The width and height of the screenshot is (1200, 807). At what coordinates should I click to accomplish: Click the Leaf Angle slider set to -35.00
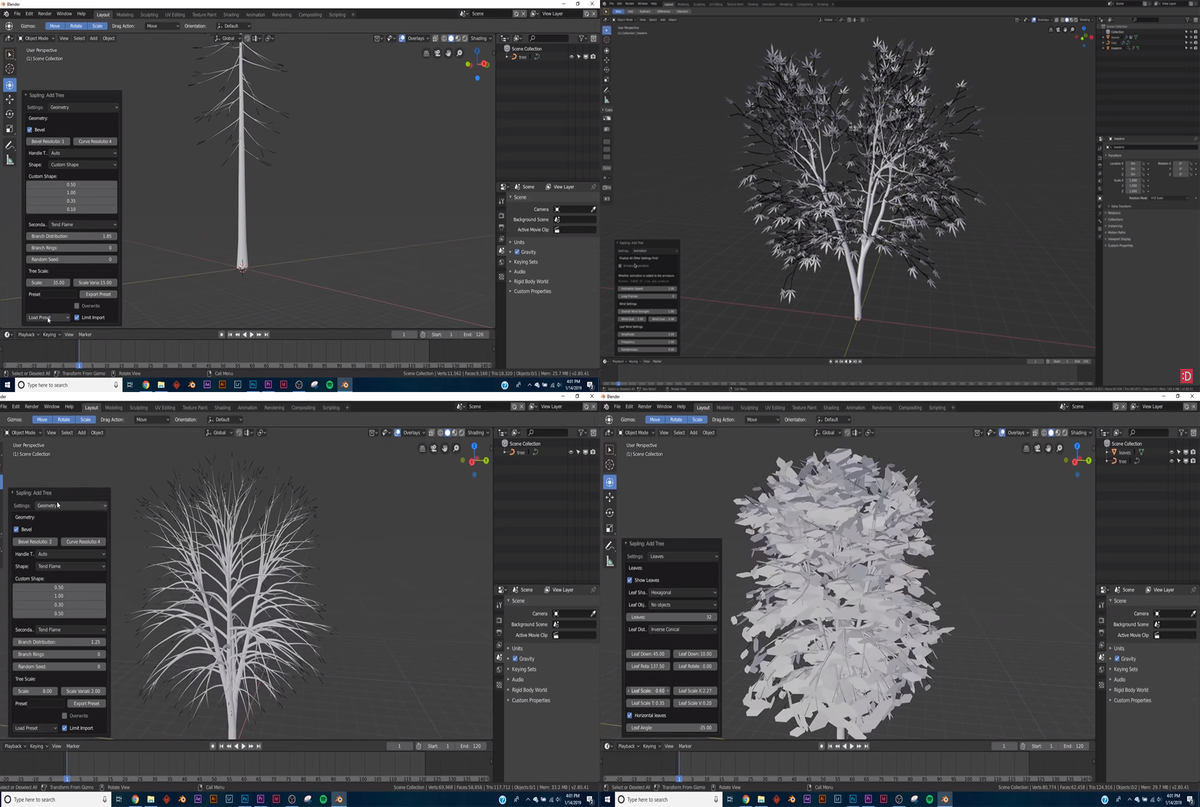coord(672,727)
